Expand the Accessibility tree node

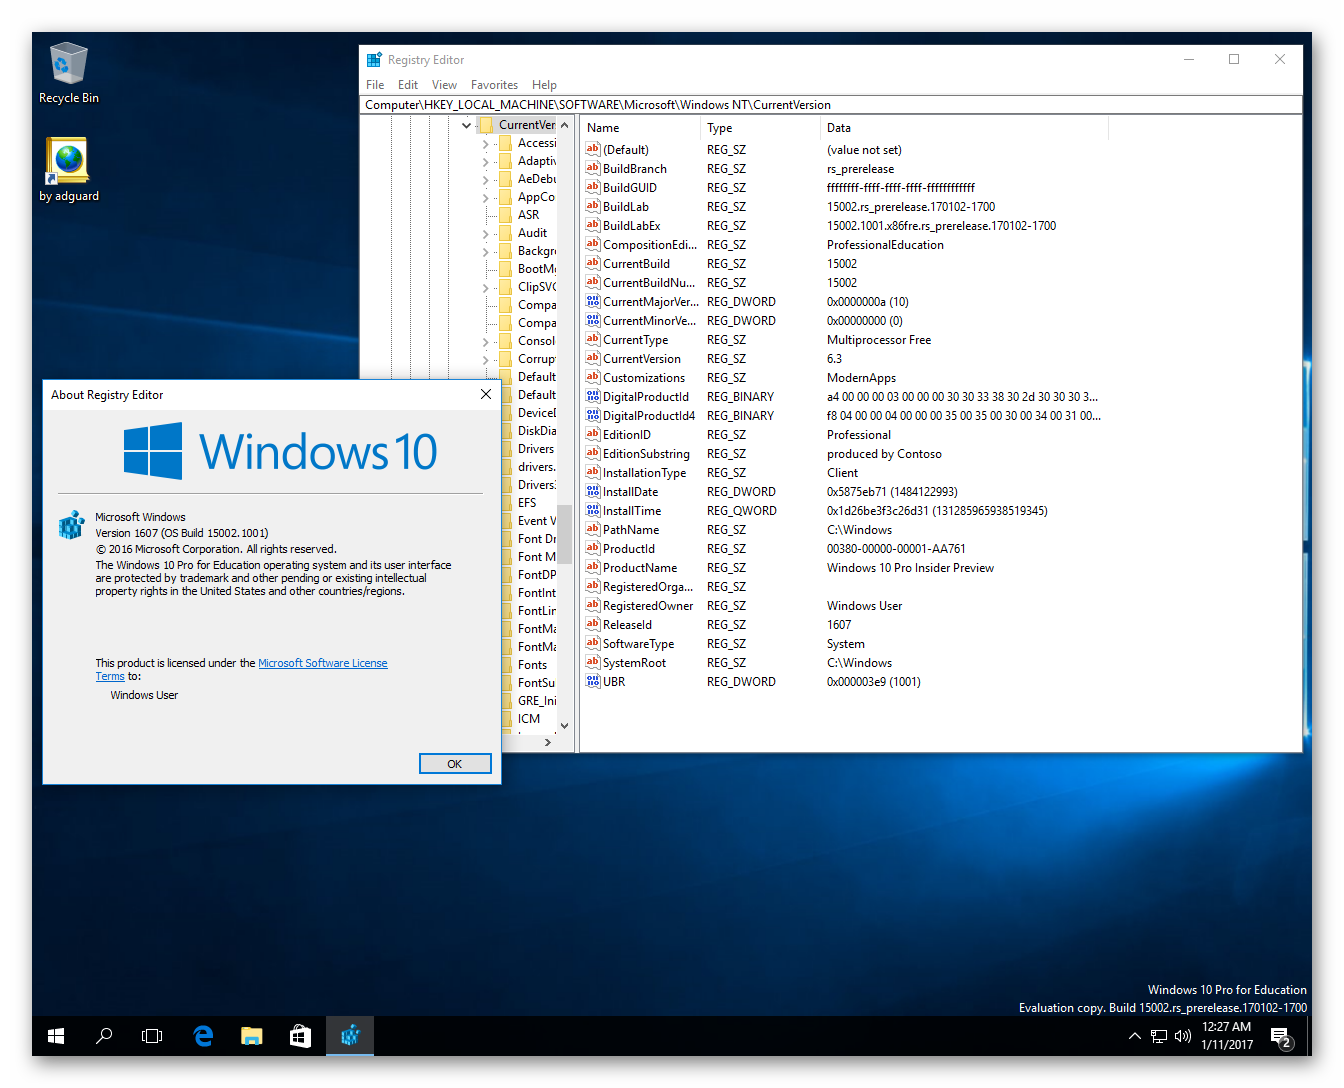point(486,144)
